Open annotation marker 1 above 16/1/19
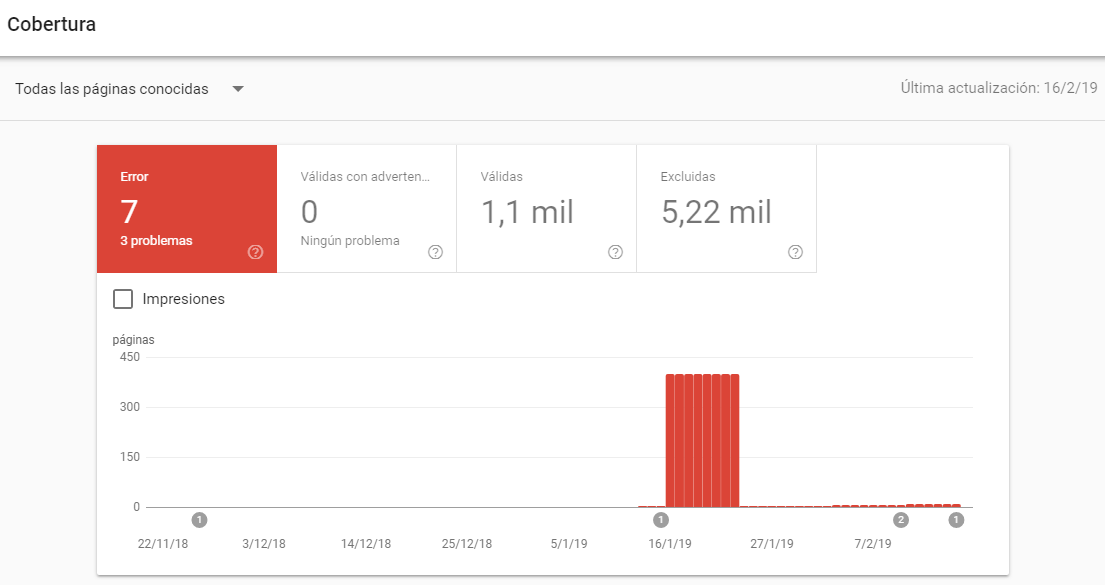Viewport: 1105px width, 585px height. pyautogui.click(x=660, y=520)
